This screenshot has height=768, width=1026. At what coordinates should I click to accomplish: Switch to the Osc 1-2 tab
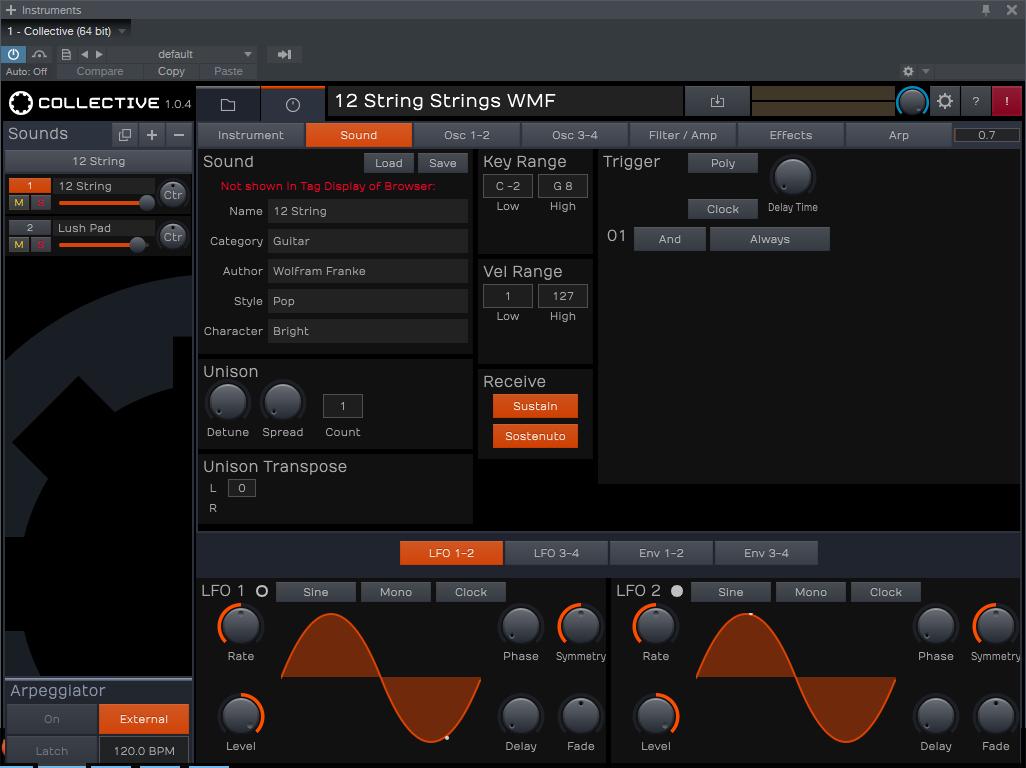click(x=467, y=135)
